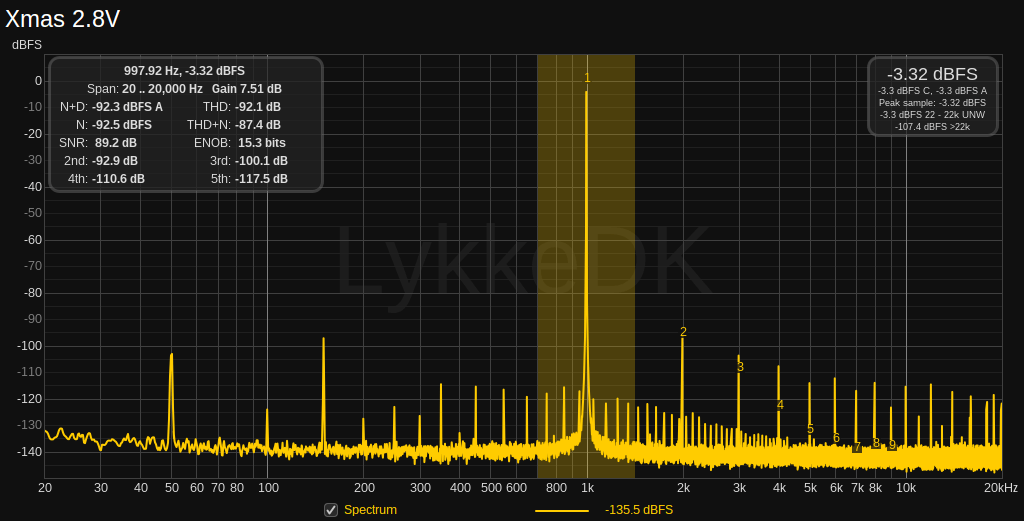Click harmonic marker 4 near 4k

pos(780,405)
